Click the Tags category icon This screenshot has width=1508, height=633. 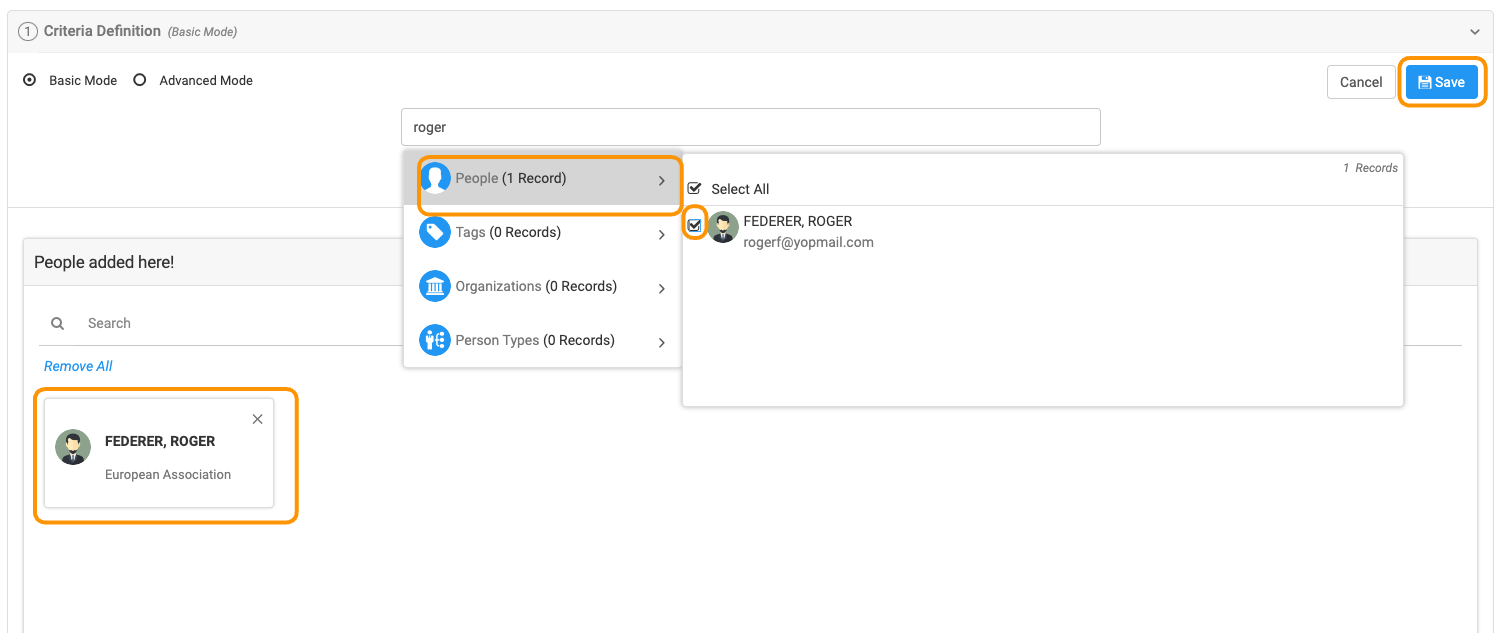tap(435, 233)
